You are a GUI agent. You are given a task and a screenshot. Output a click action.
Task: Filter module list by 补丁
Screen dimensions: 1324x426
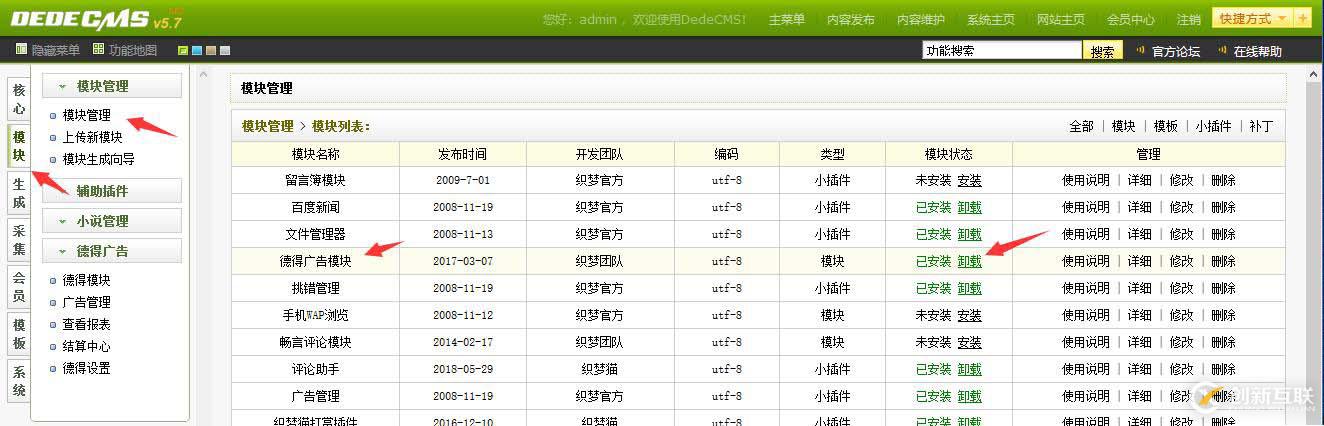(1261, 126)
